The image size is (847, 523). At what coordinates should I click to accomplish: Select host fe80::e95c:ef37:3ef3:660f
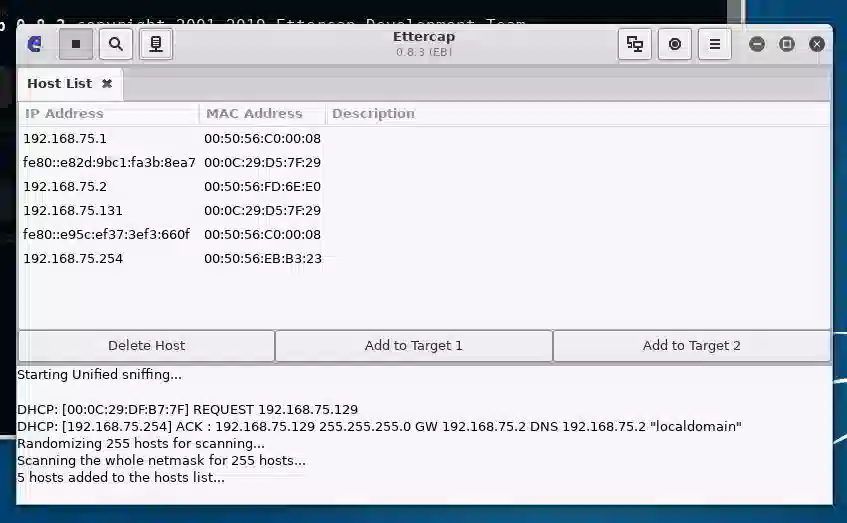(x=424, y=234)
